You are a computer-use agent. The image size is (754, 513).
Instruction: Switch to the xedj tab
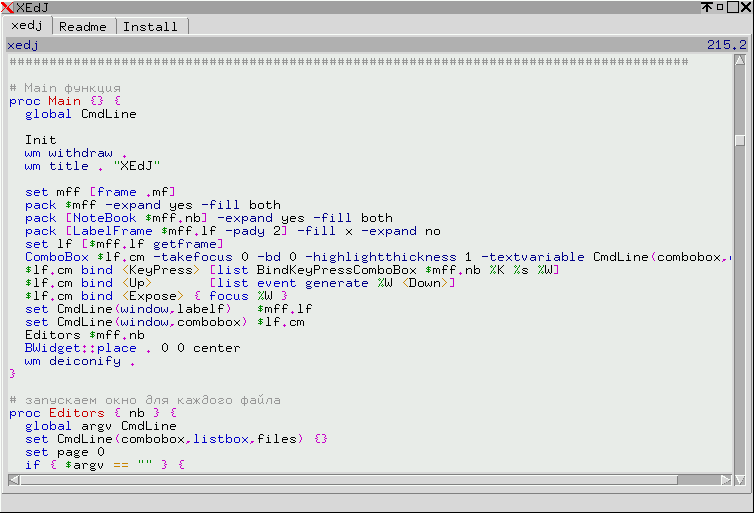tap(26, 26)
